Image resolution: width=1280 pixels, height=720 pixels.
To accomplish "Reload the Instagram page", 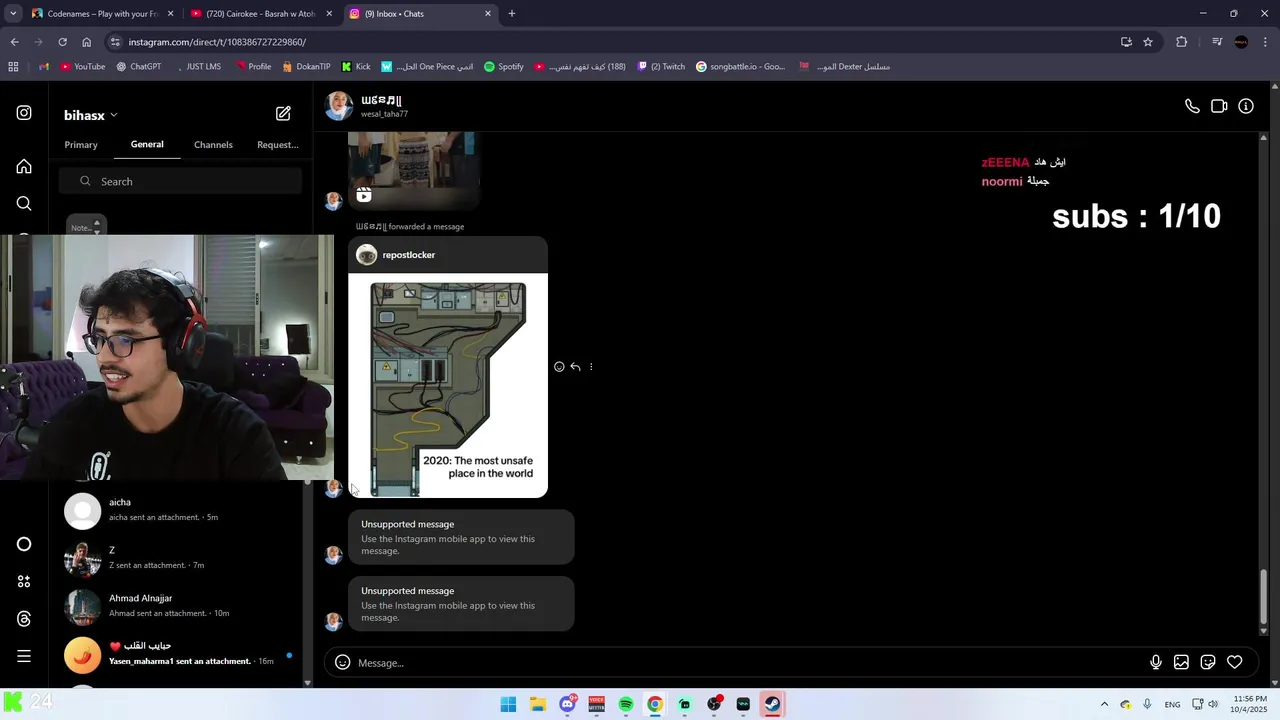I will 62,42.
